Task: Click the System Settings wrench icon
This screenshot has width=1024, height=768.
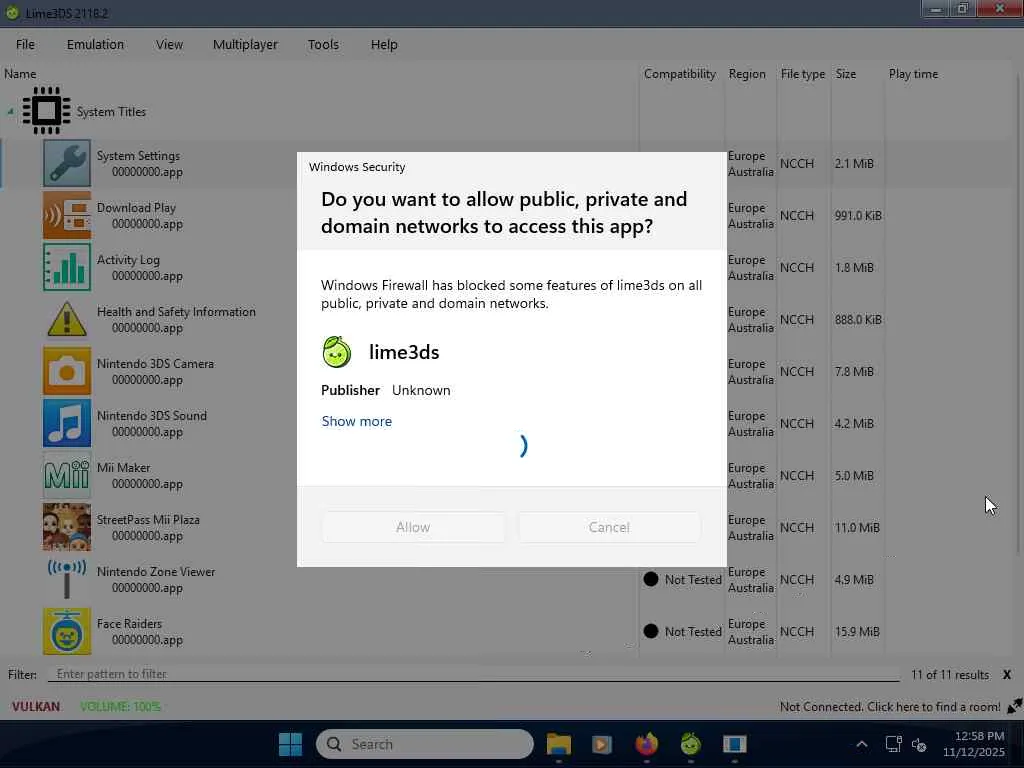Action: (x=67, y=163)
